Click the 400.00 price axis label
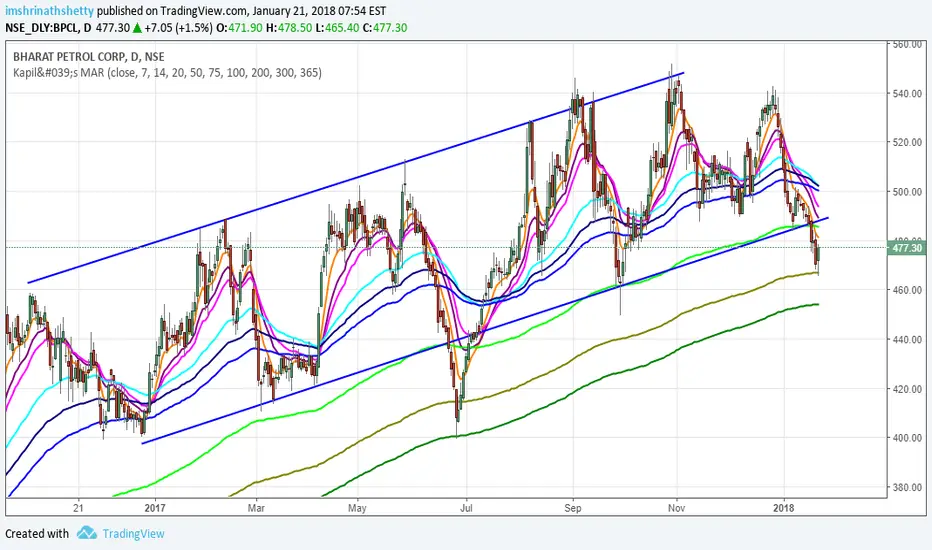This screenshot has width=932, height=550. coord(907,438)
